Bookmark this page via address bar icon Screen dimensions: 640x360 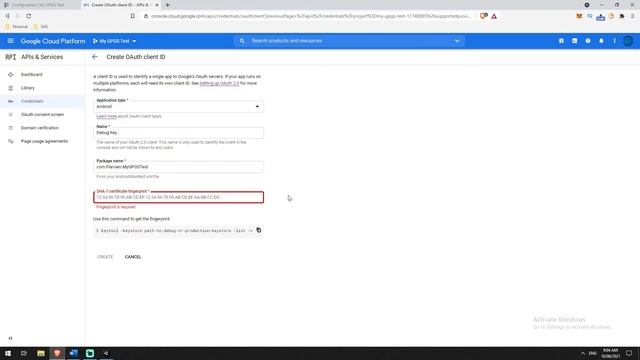pyautogui.click(x=133, y=16)
